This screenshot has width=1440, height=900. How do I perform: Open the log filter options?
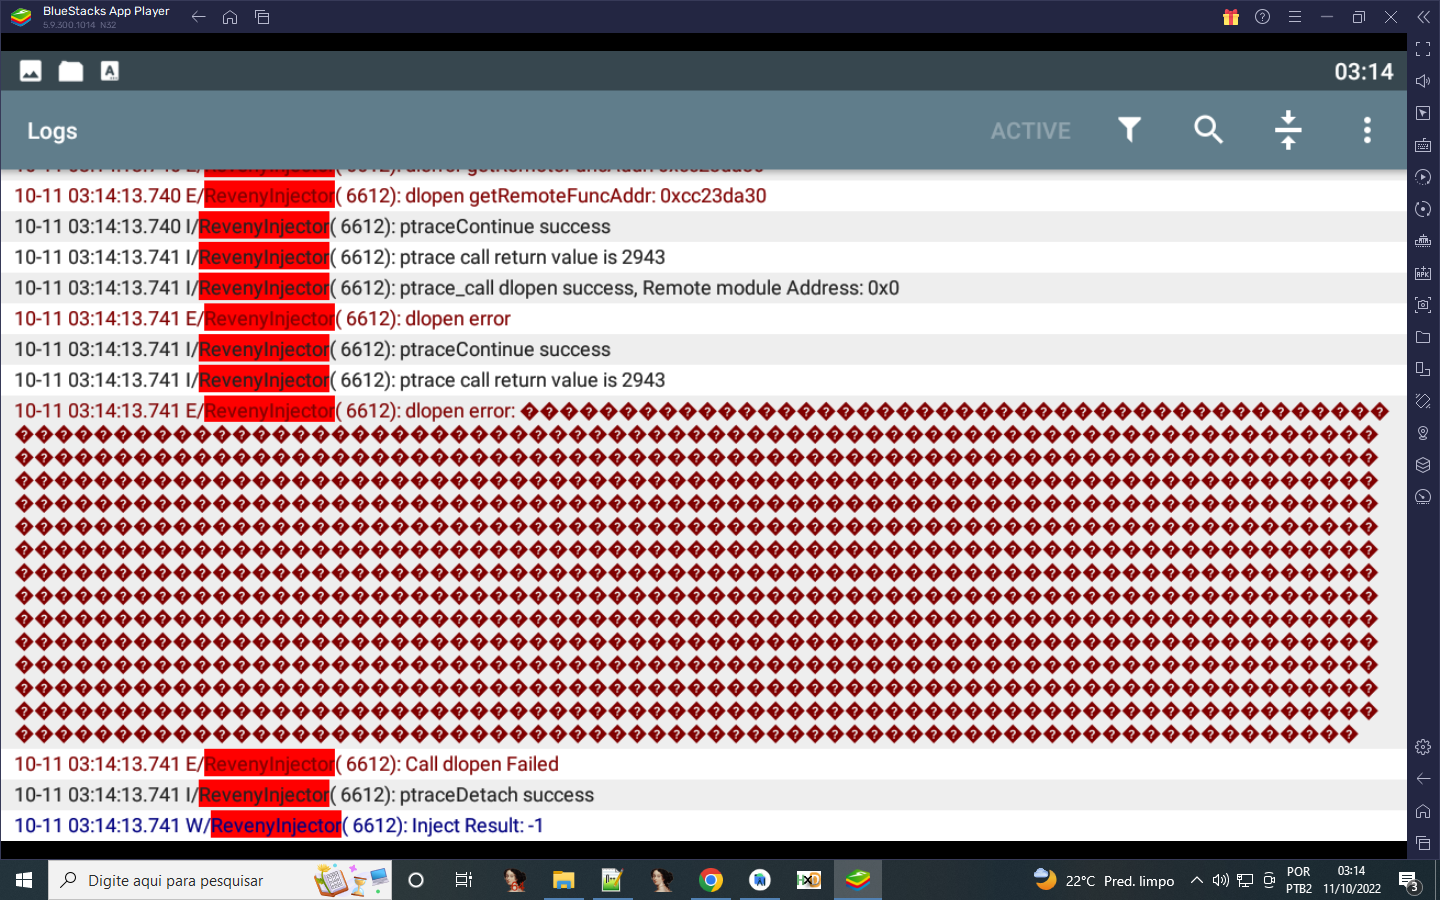(1129, 130)
